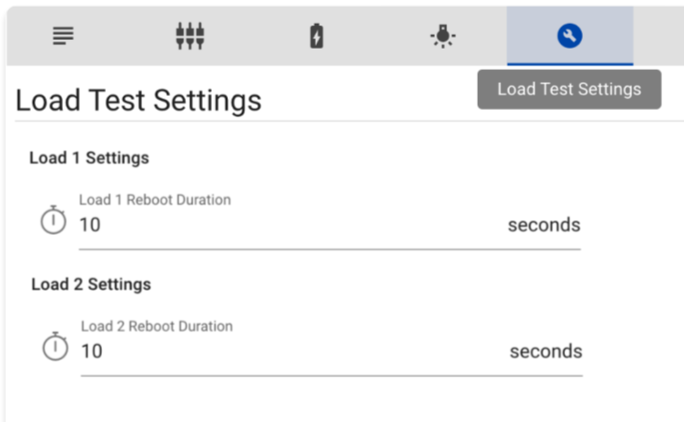Click the seconds suffix for Load 1

point(543,225)
